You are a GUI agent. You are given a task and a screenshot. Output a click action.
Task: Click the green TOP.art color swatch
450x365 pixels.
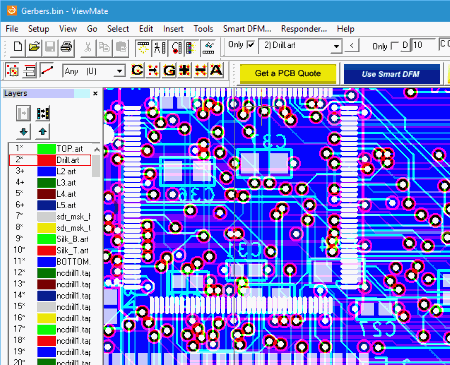tap(46, 149)
